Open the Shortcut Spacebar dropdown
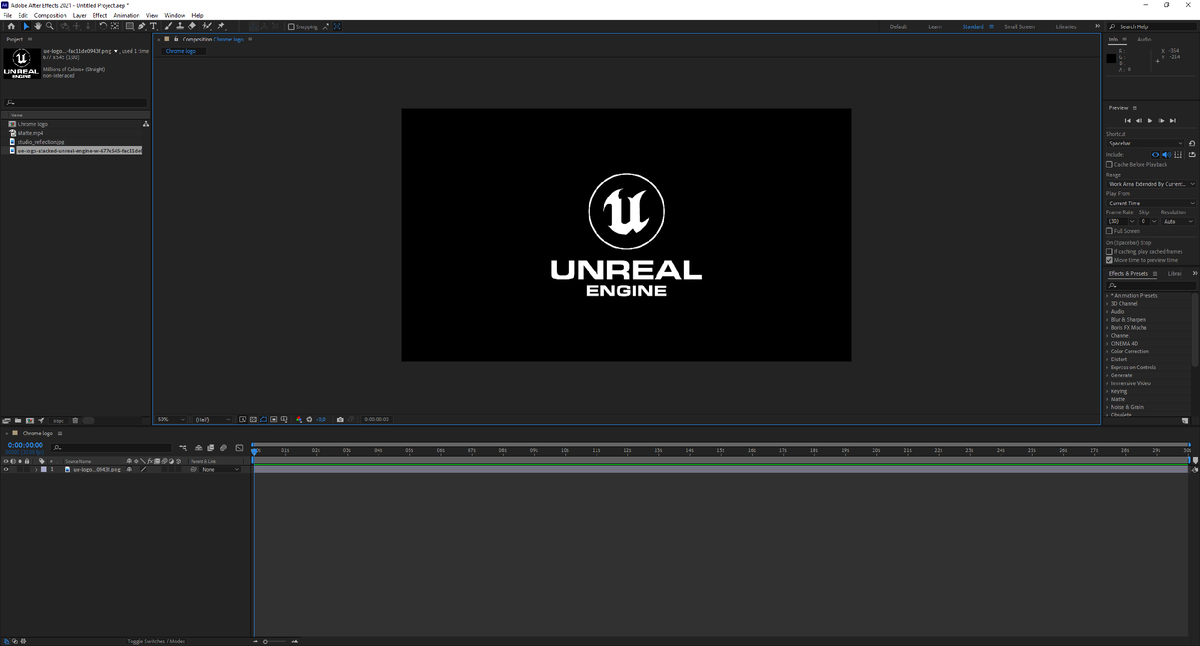 1145,143
